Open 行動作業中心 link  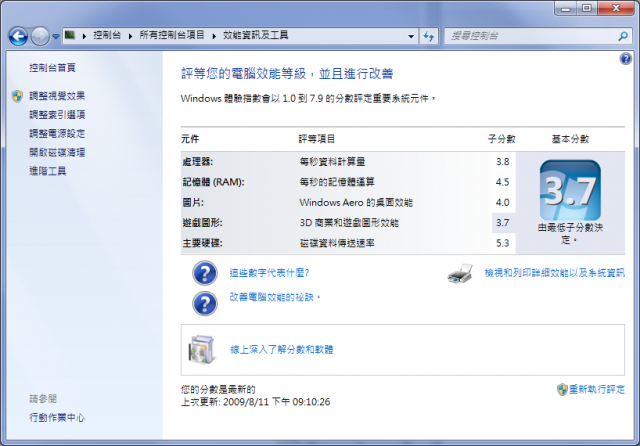pos(57,417)
